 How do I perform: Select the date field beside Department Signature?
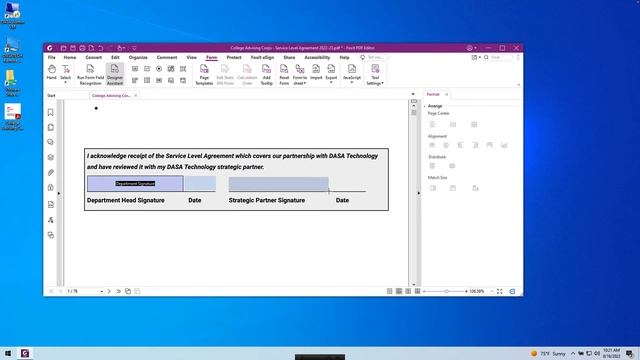click(x=200, y=184)
